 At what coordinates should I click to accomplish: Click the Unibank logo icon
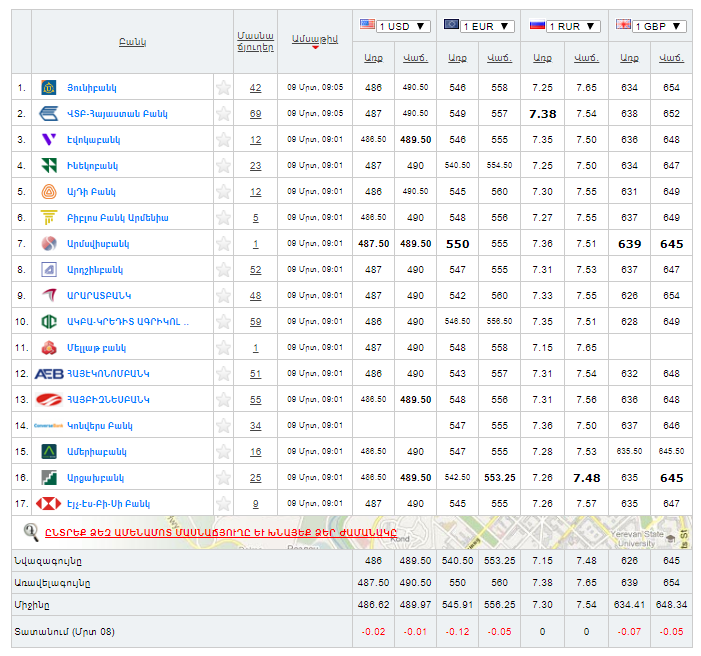pos(48,88)
